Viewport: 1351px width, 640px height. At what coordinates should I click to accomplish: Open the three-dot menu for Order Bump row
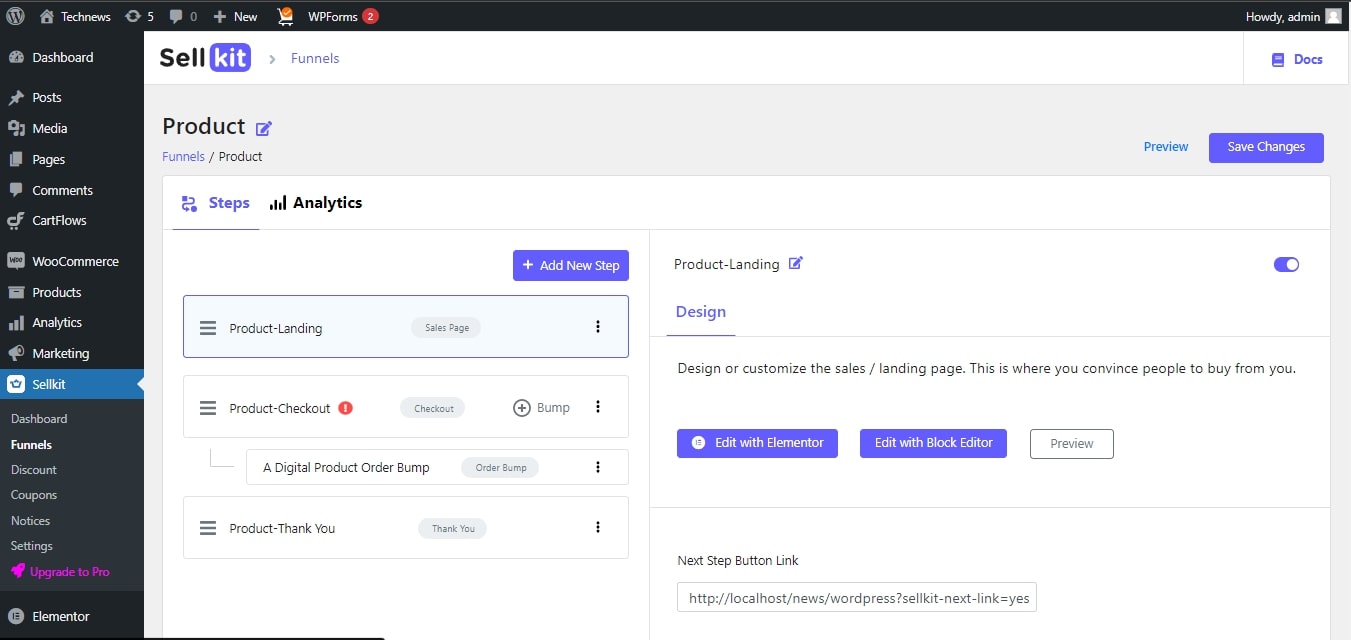[598, 467]
